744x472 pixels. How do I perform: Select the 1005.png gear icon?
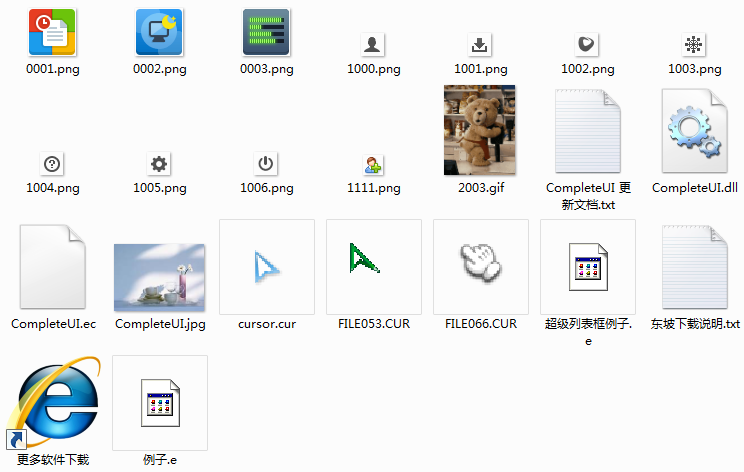click(x=159, y=164)
